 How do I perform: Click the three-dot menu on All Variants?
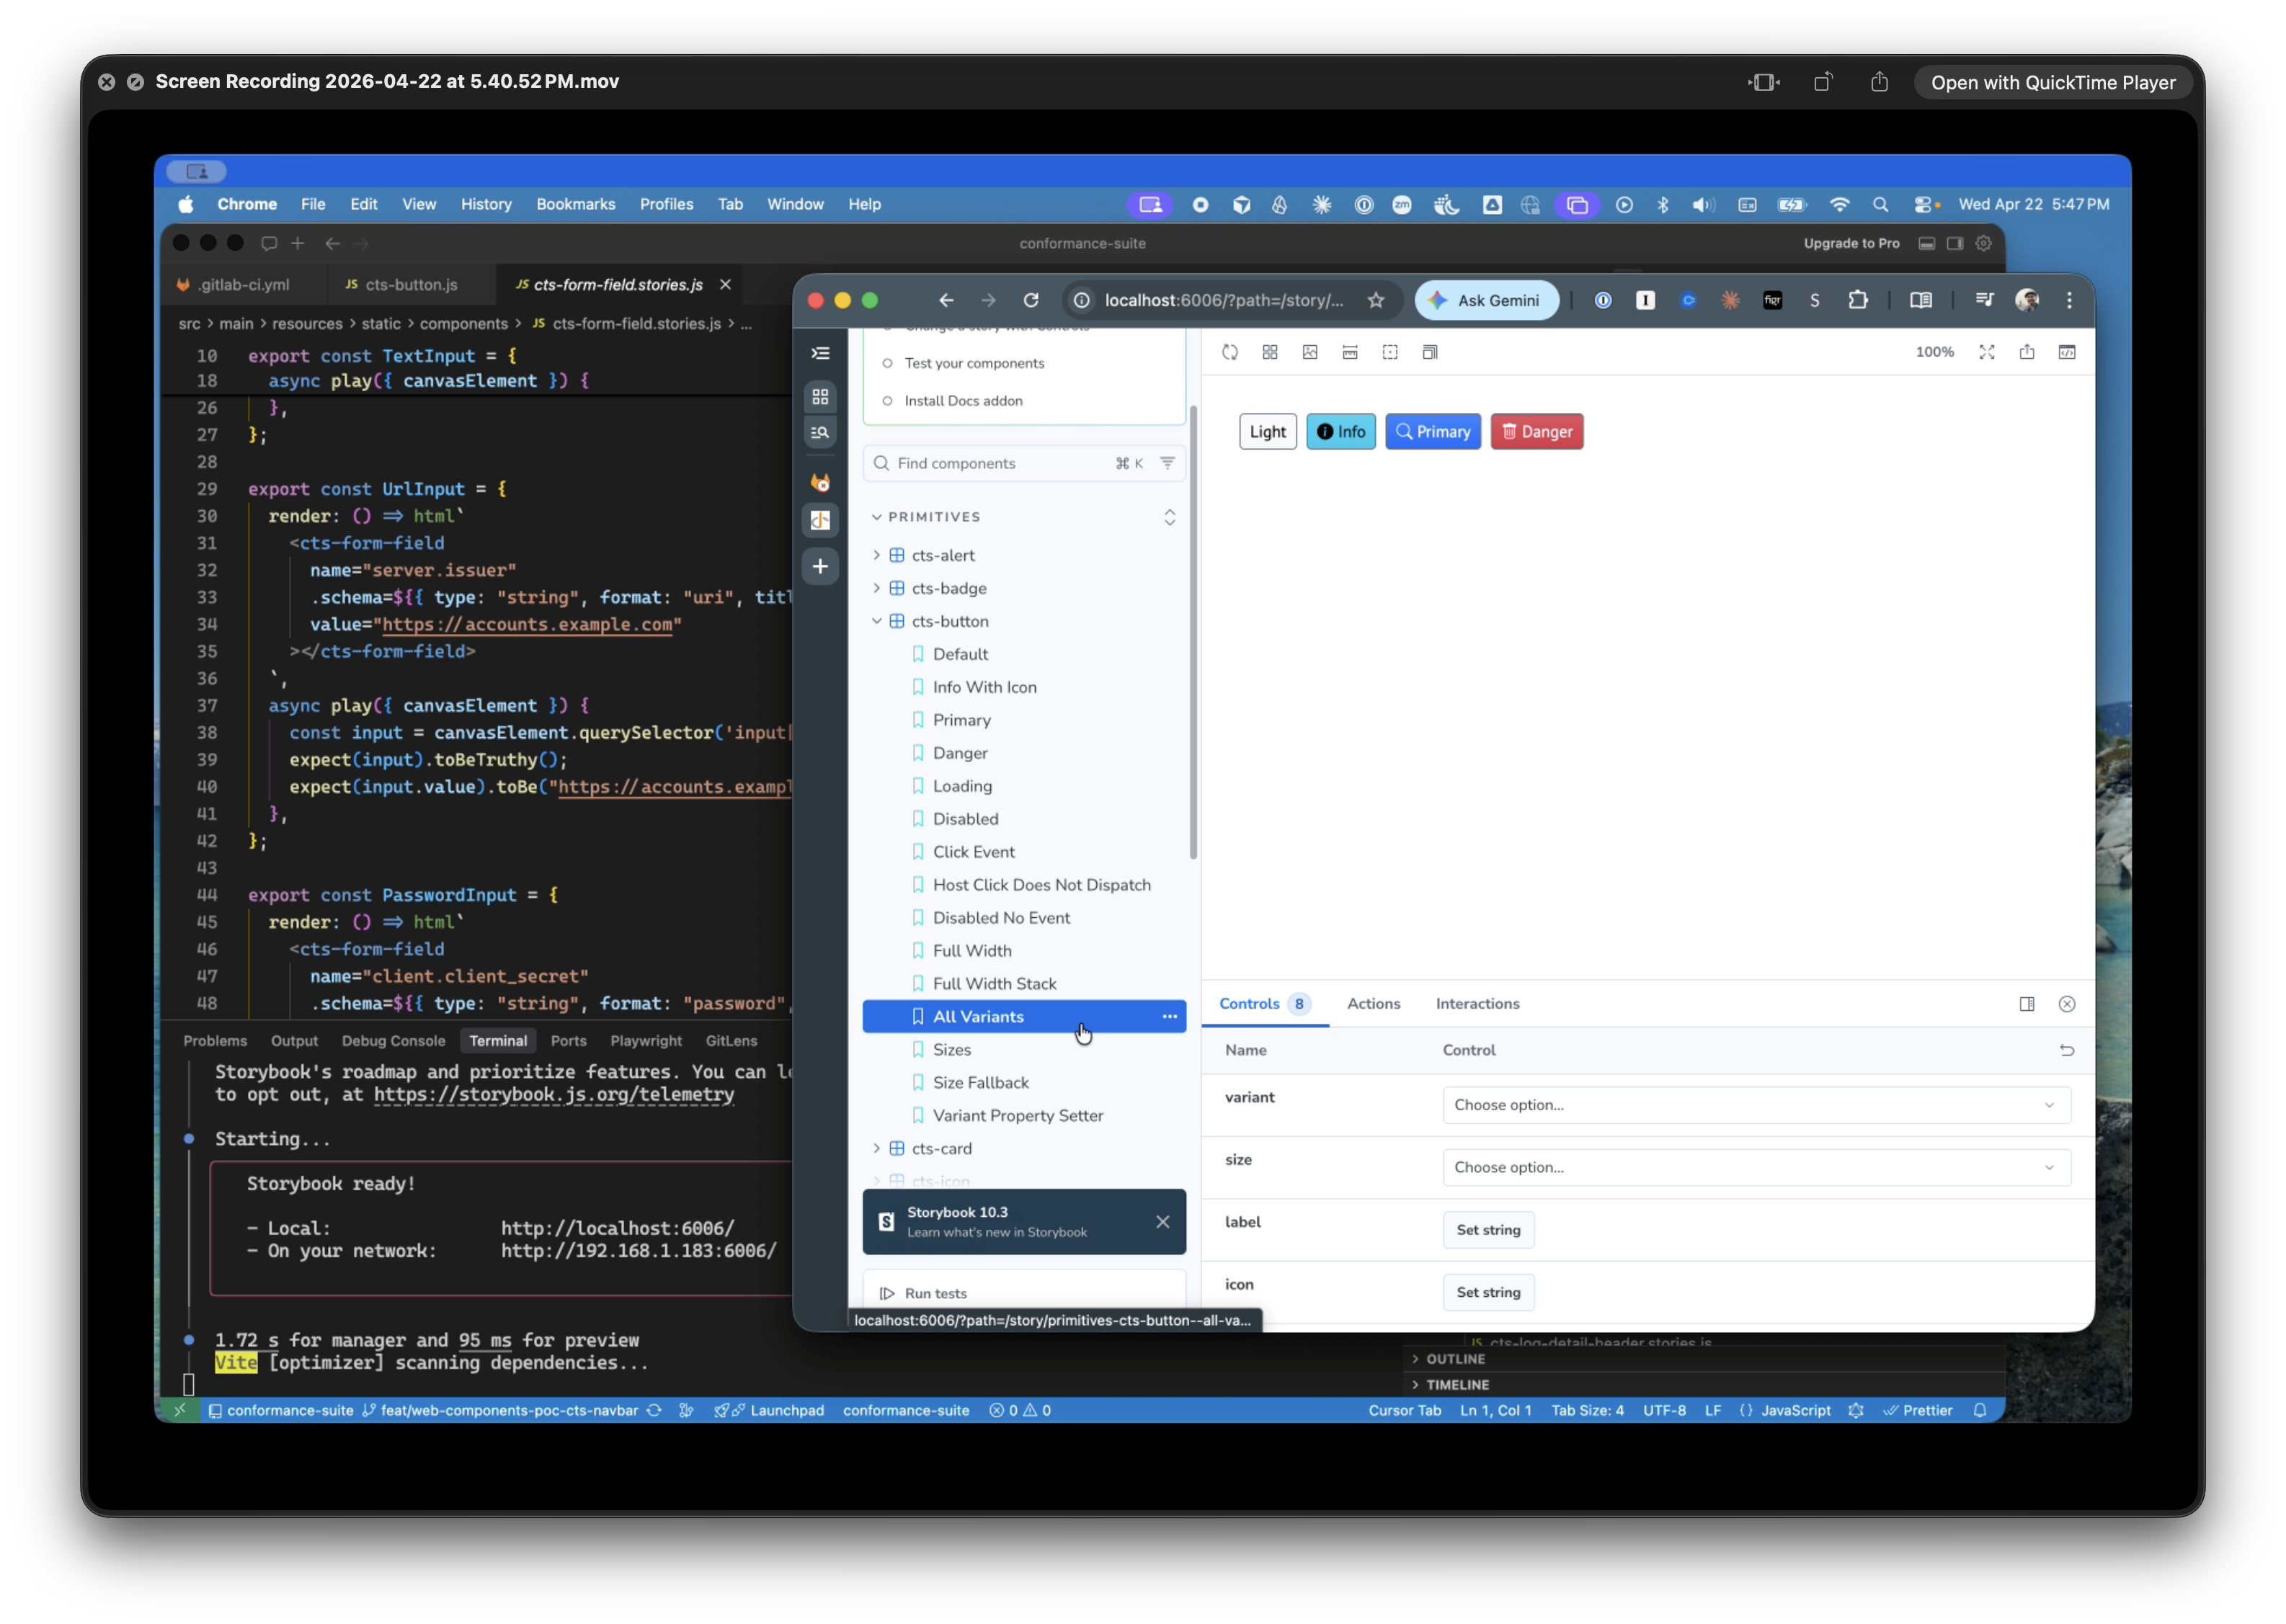(x=1169, y=1016)
